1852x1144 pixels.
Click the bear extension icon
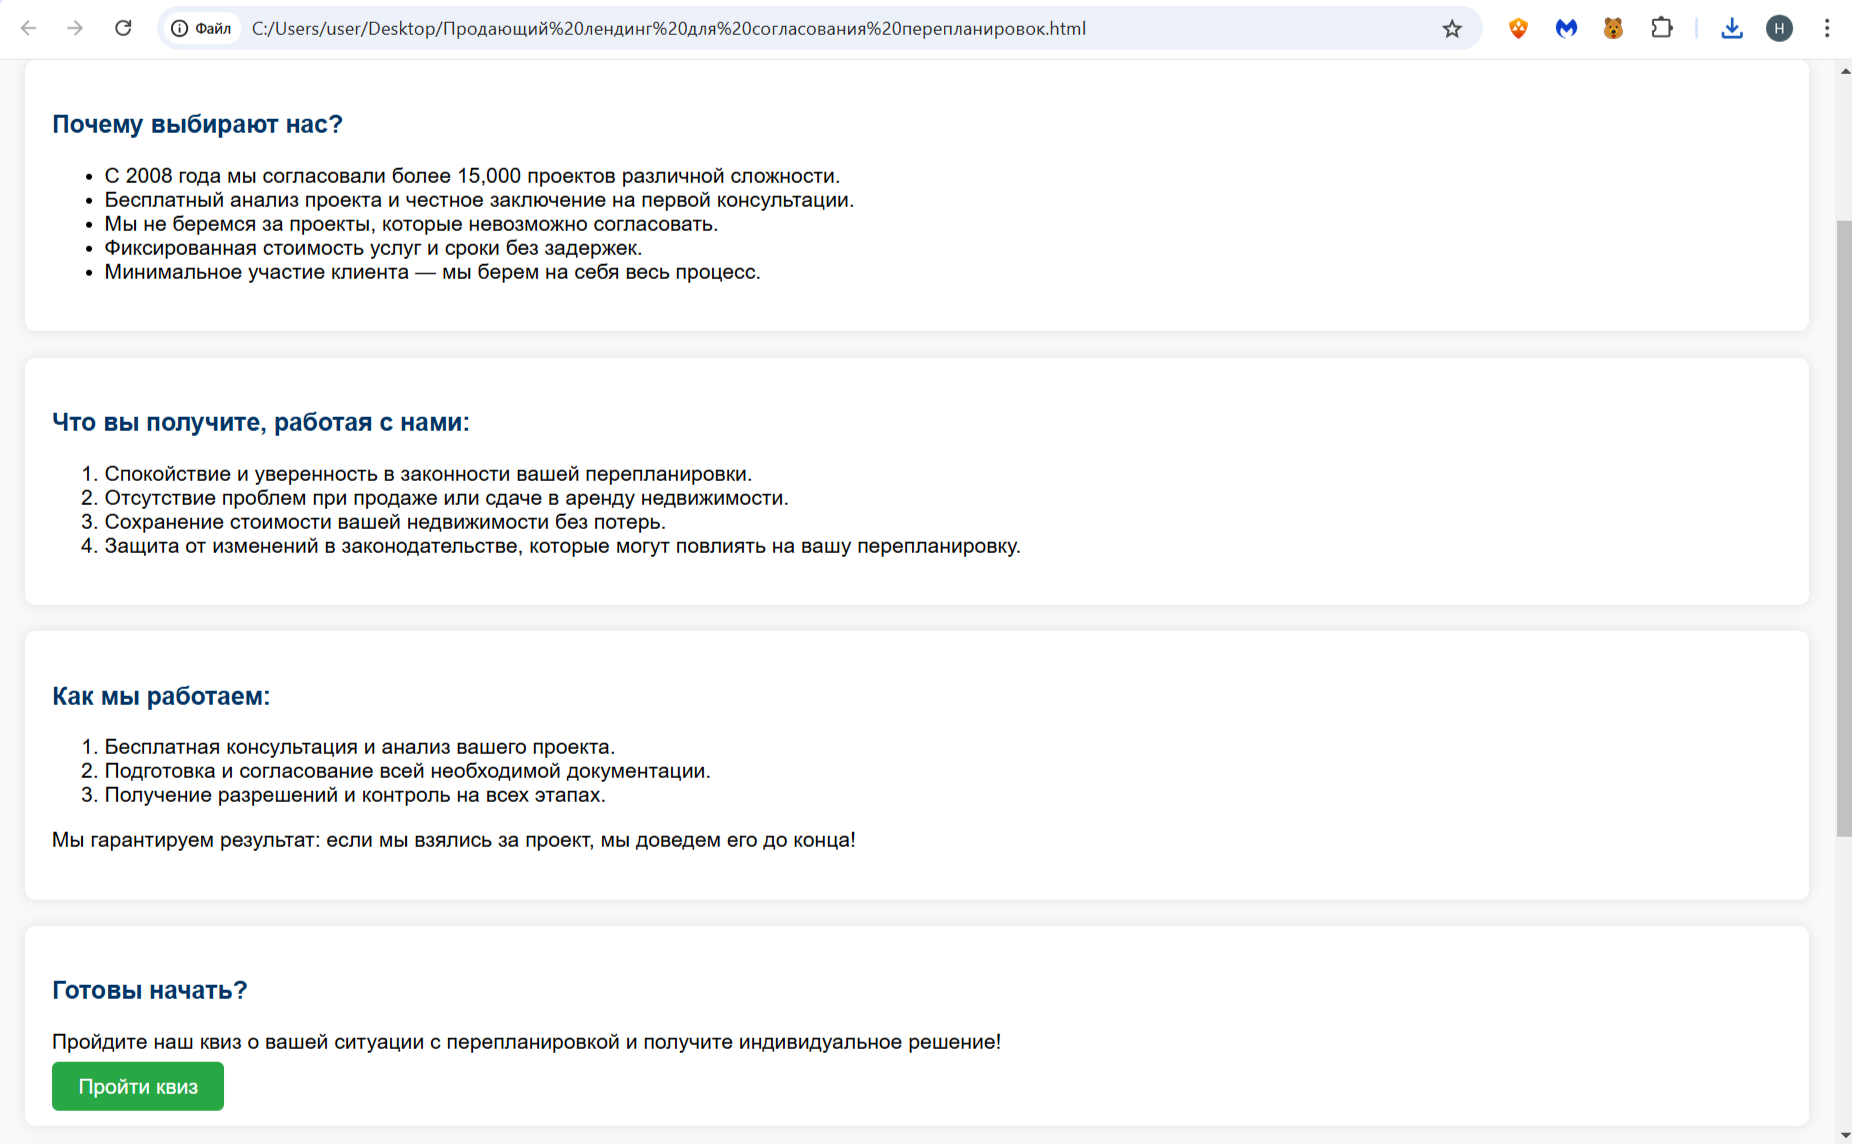click(1613, 29)
